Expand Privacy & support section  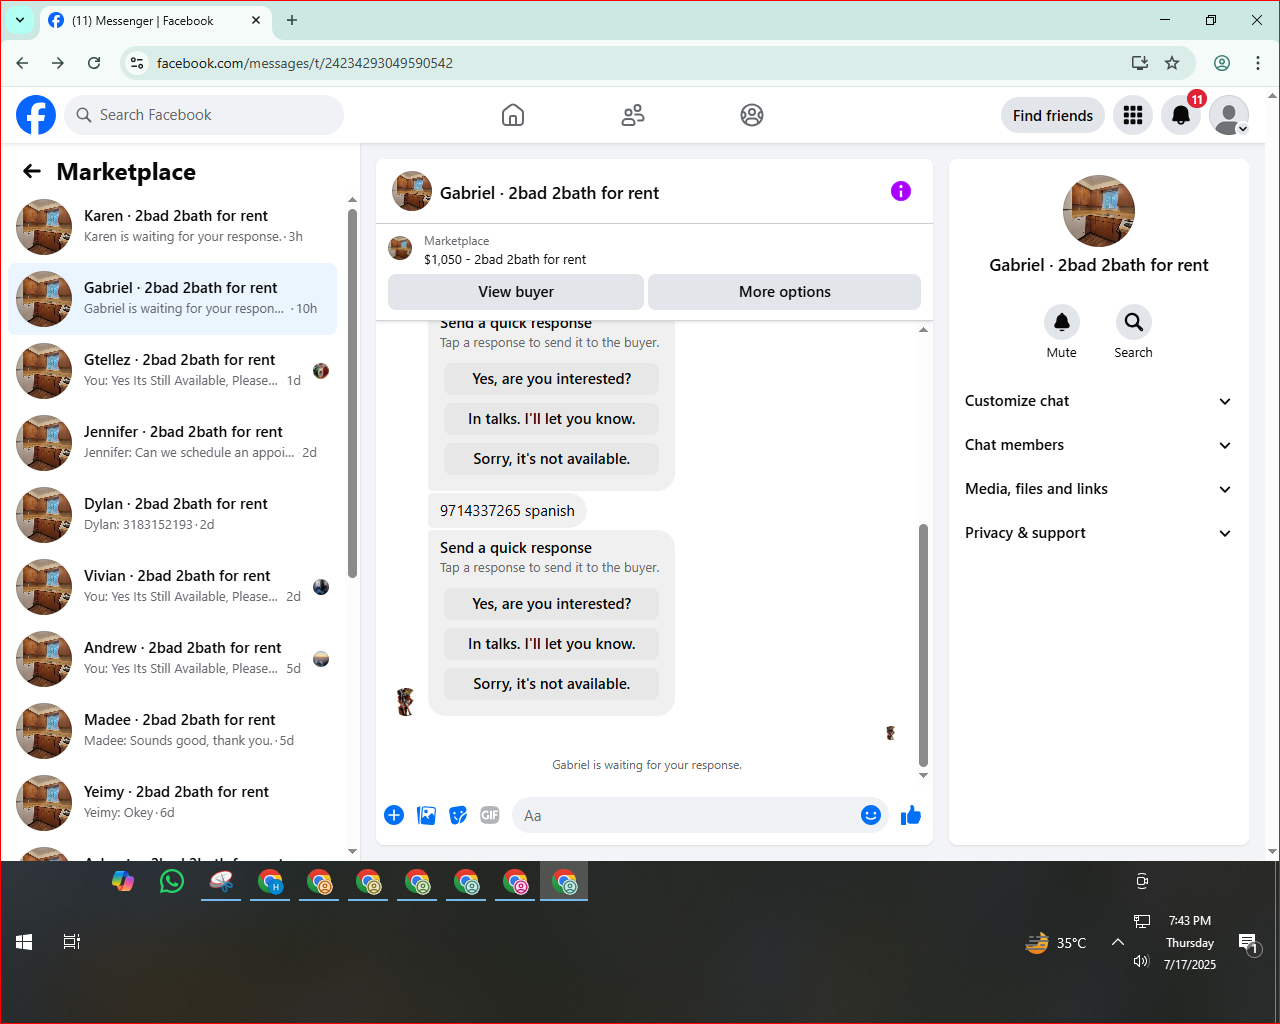[1098, 533]
